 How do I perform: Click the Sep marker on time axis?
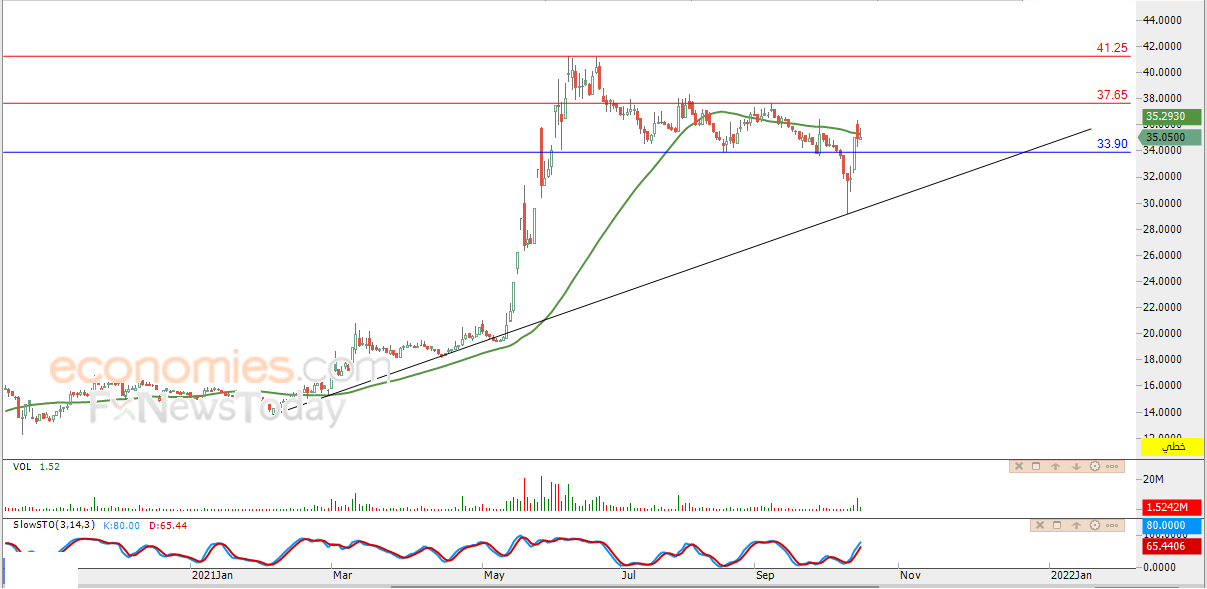coord(765,575)
